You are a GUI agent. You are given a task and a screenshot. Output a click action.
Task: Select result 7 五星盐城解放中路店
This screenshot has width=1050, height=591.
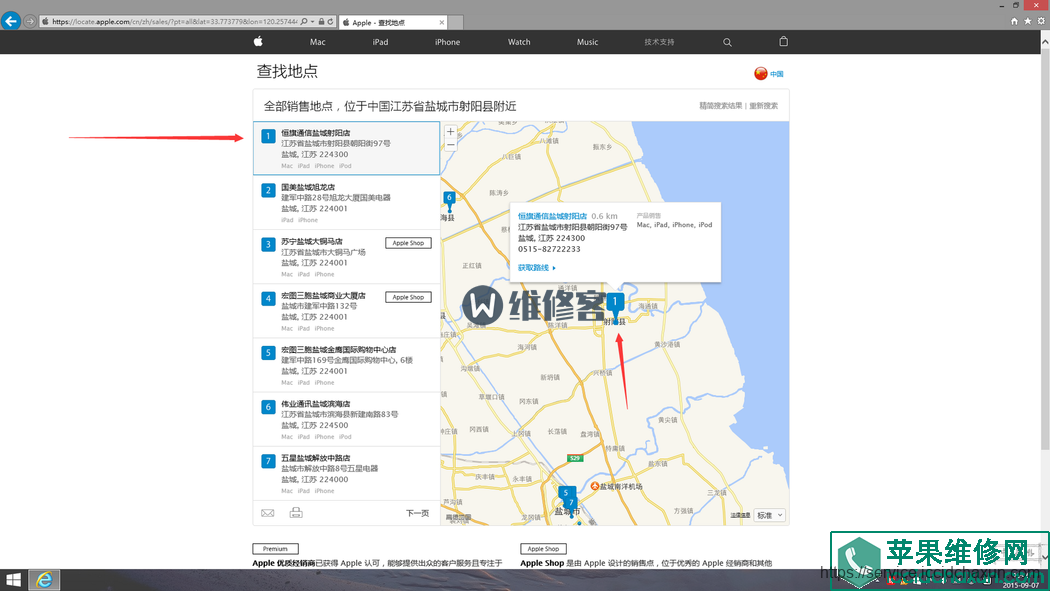(346, 473)
